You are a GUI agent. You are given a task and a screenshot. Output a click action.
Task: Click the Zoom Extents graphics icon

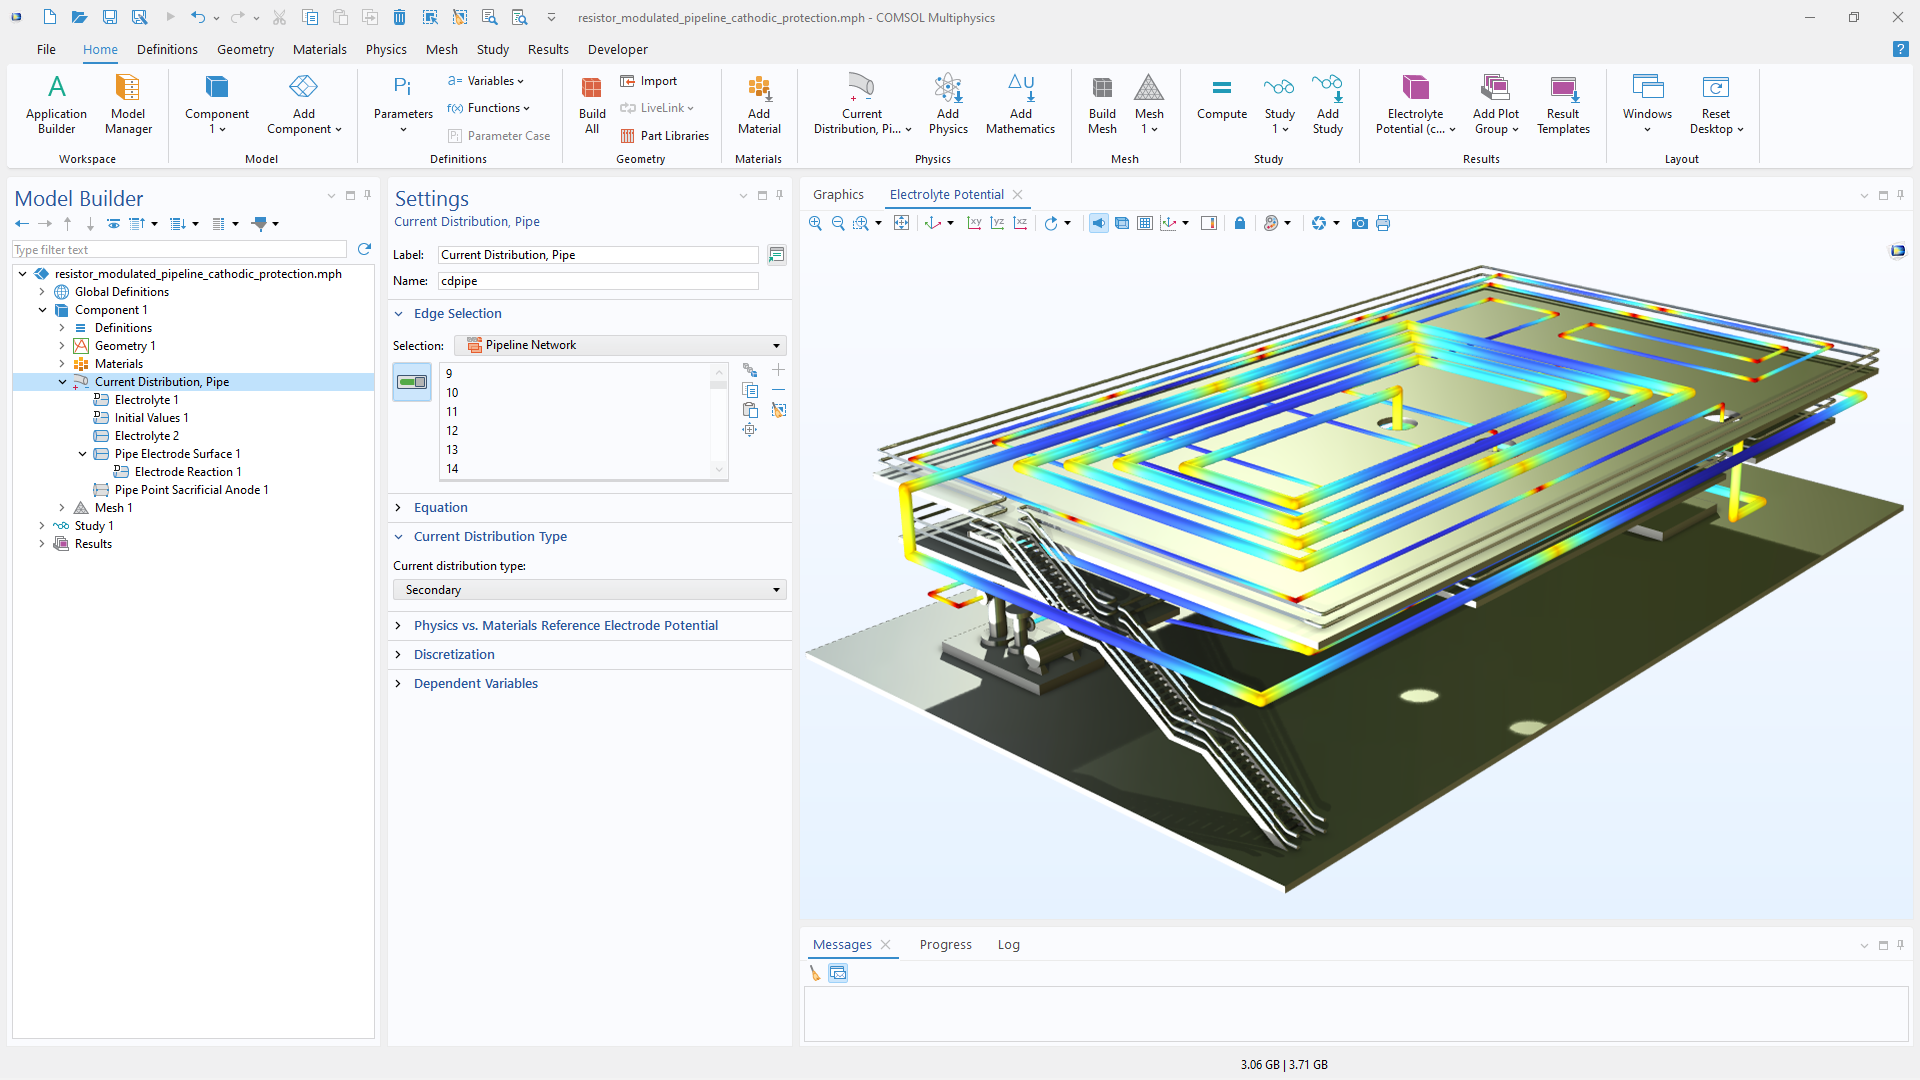click(901, 223)
